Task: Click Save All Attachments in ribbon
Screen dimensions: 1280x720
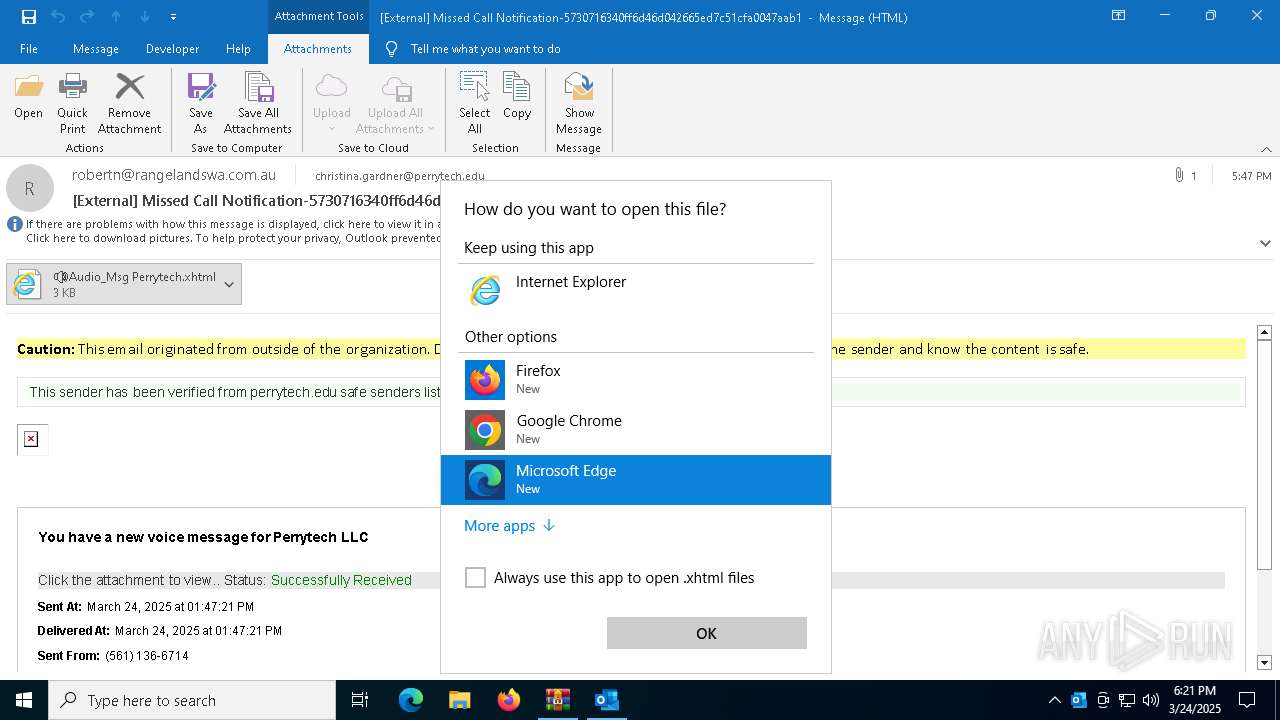Action: [258, 103]
